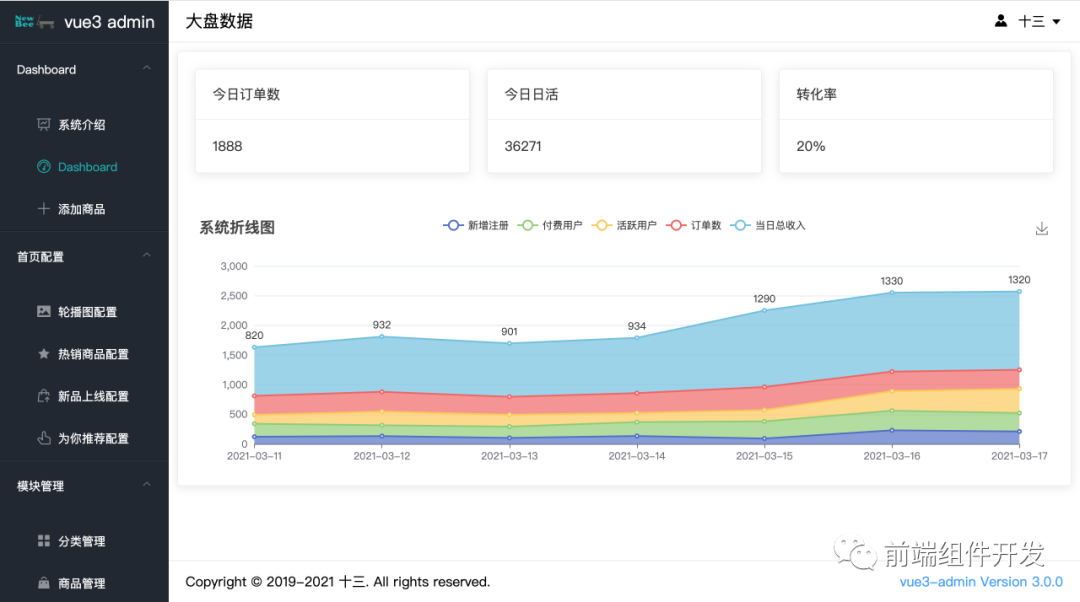Viewport: 1080px width, 602px height.
Task: Click the picture icon beside 轮播图配置
Action: (x=43, y=311)
